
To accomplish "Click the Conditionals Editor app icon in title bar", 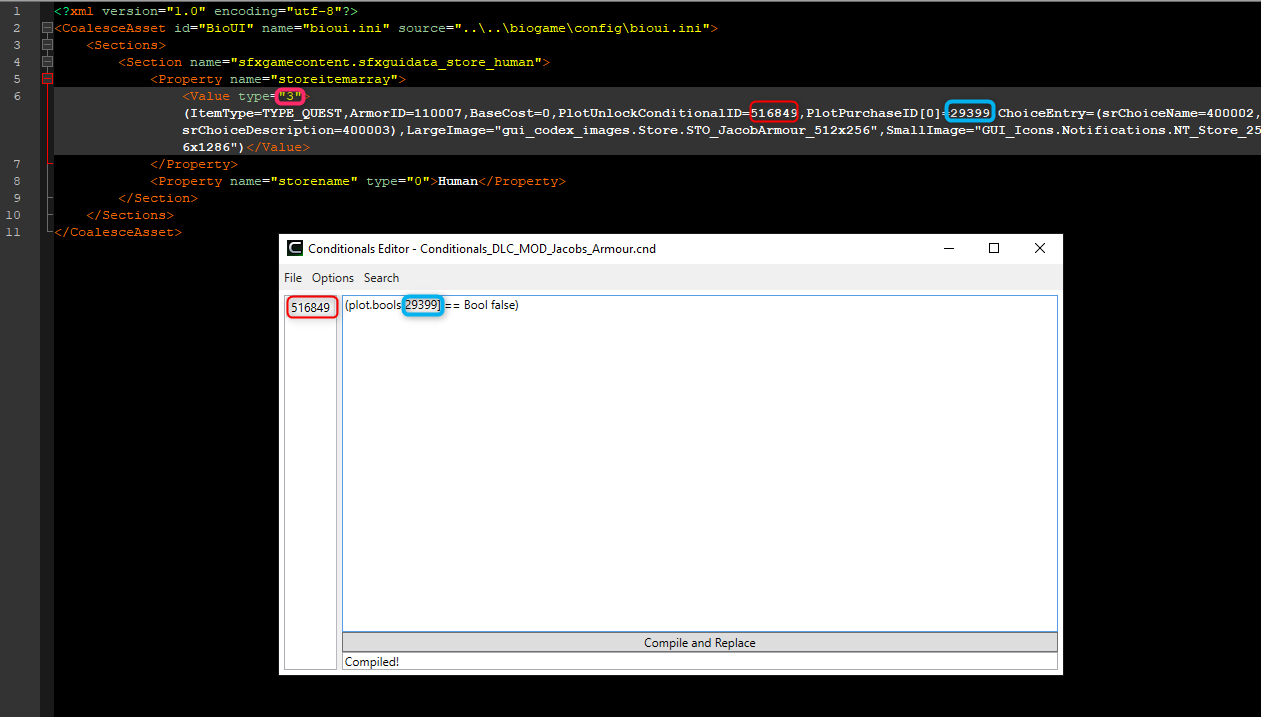I will click(295, 248).
